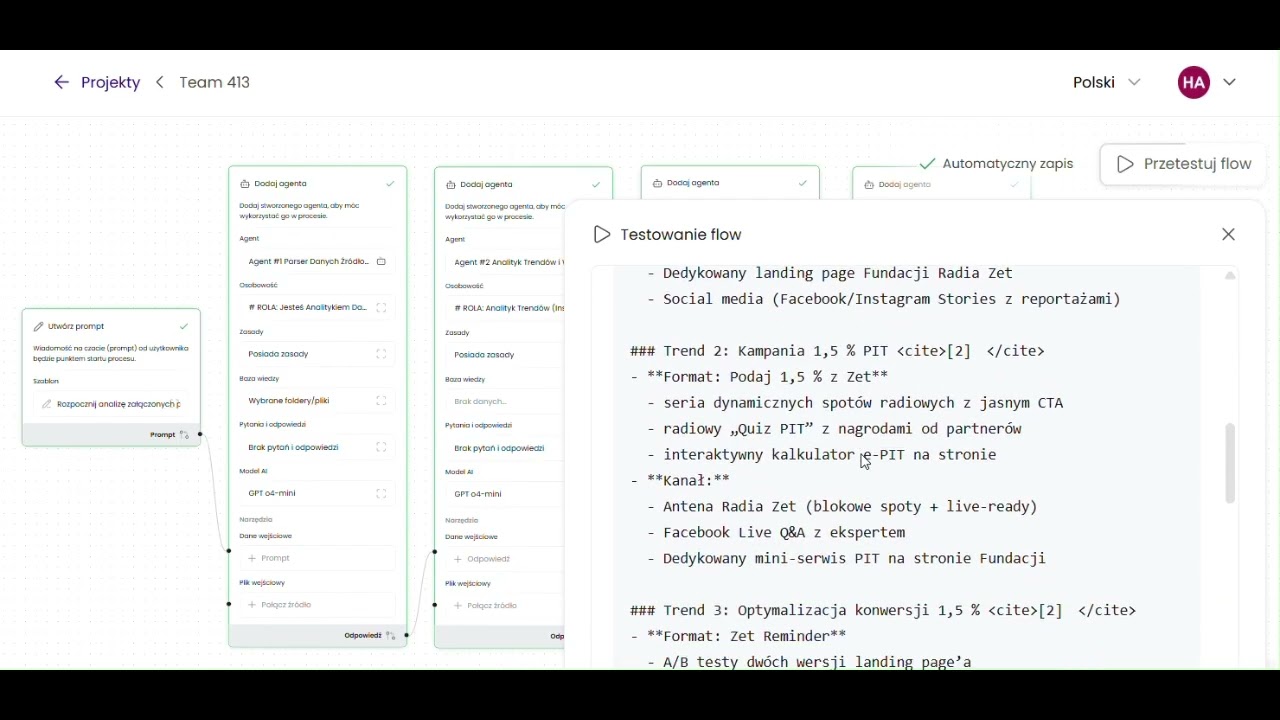Click second agent's + Połącz źródło button
Screen dimensions: 1280x720
[x=504, y=606]
